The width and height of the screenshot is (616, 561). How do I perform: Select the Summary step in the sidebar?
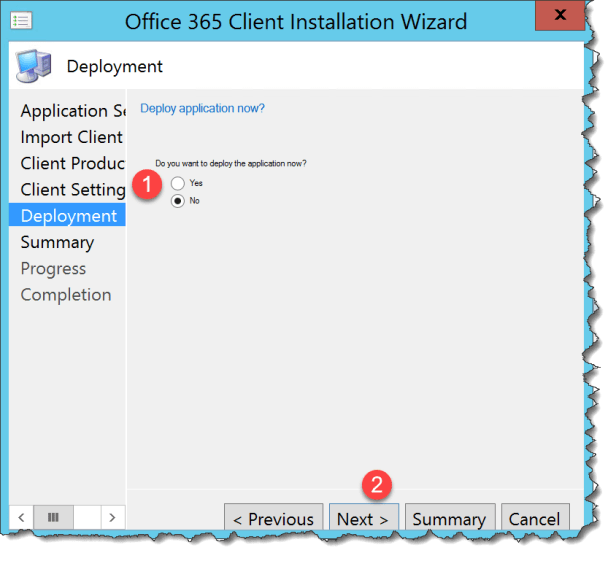[57, 242]
